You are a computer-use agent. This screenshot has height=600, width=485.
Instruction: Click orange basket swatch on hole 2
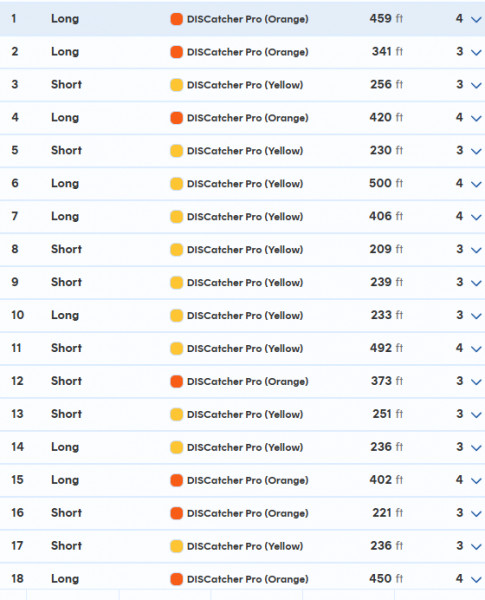[x=176, y=52]
